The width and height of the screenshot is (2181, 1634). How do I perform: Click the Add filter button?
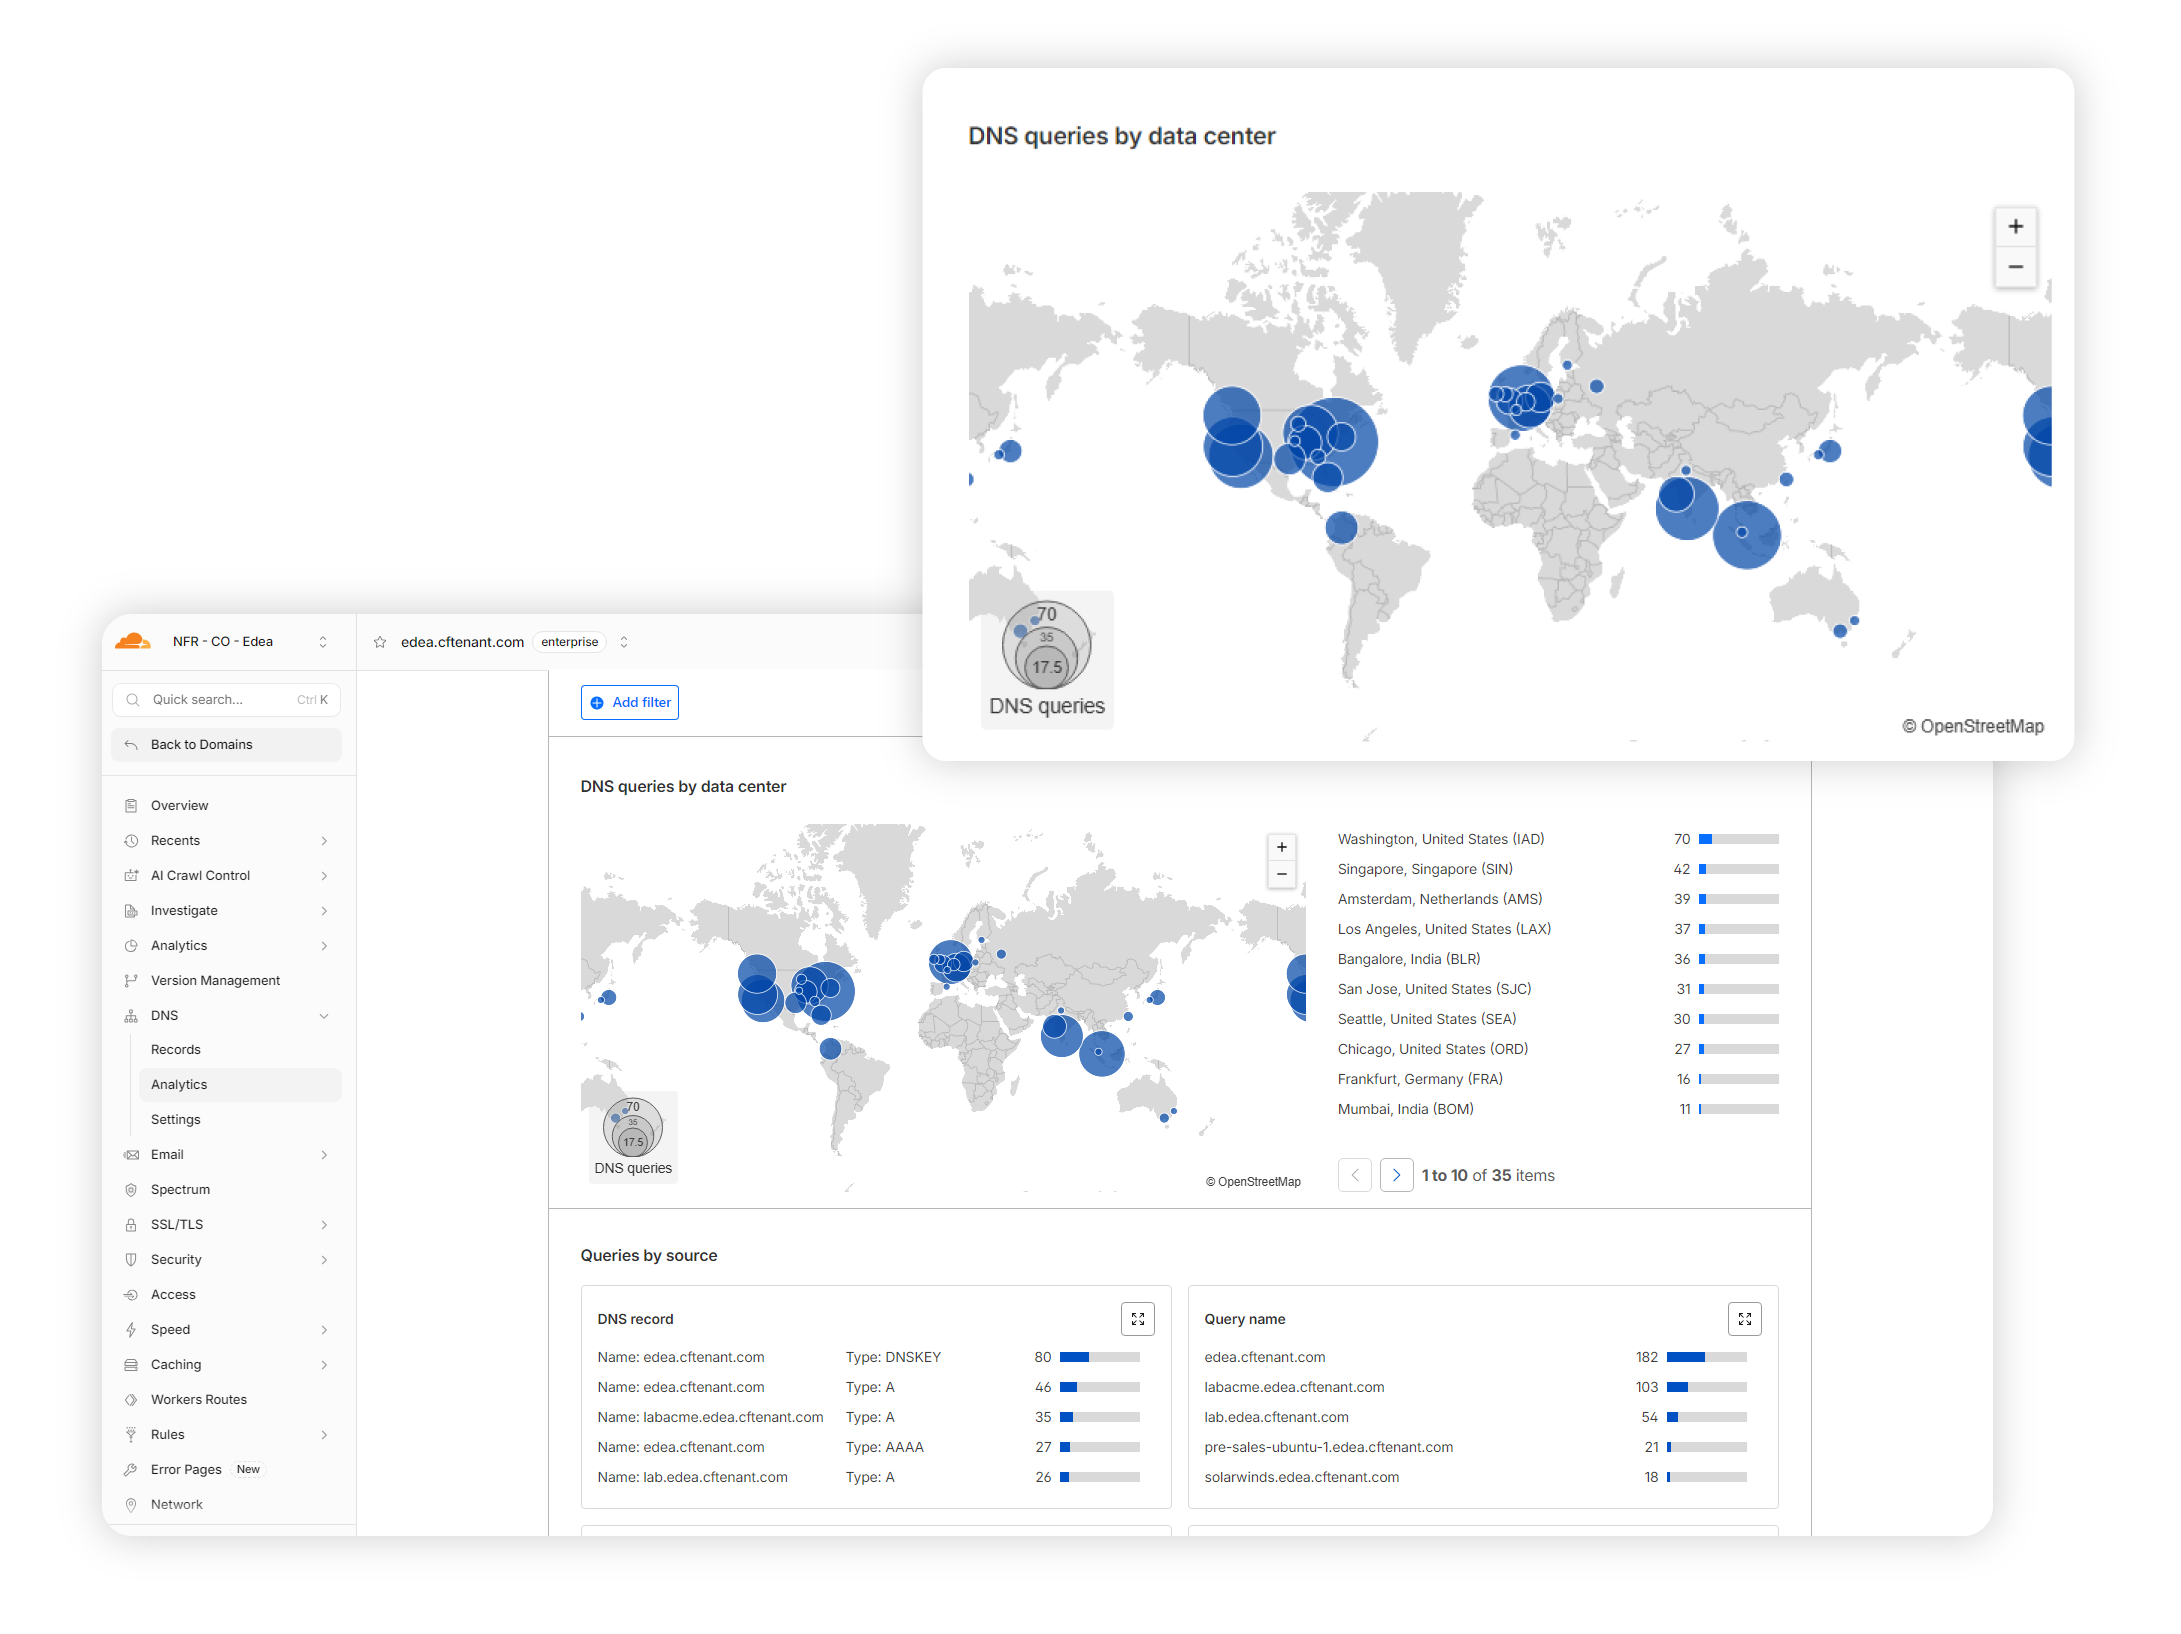[x=630, y=702]
